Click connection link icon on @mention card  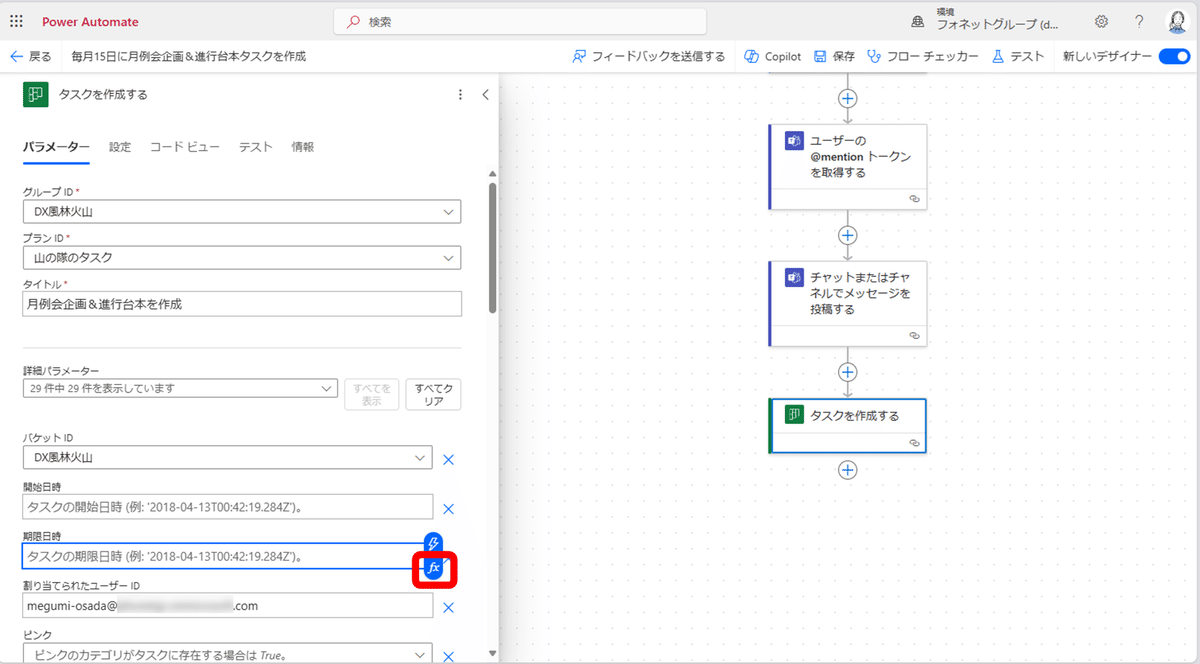914,199
